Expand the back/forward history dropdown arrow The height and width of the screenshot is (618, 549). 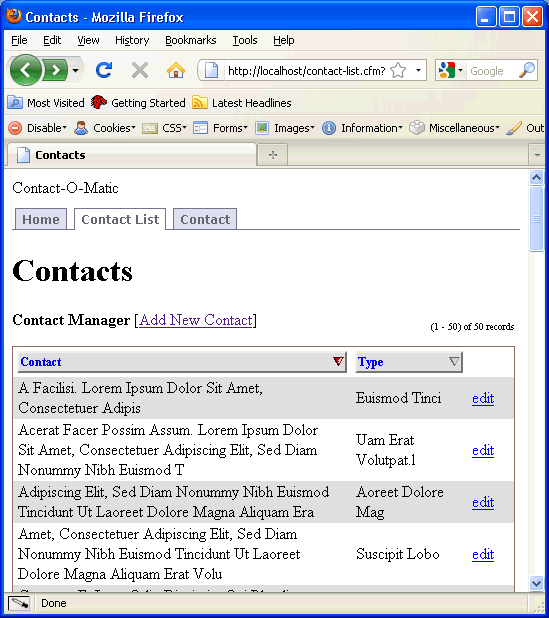[x=75, y=71]
